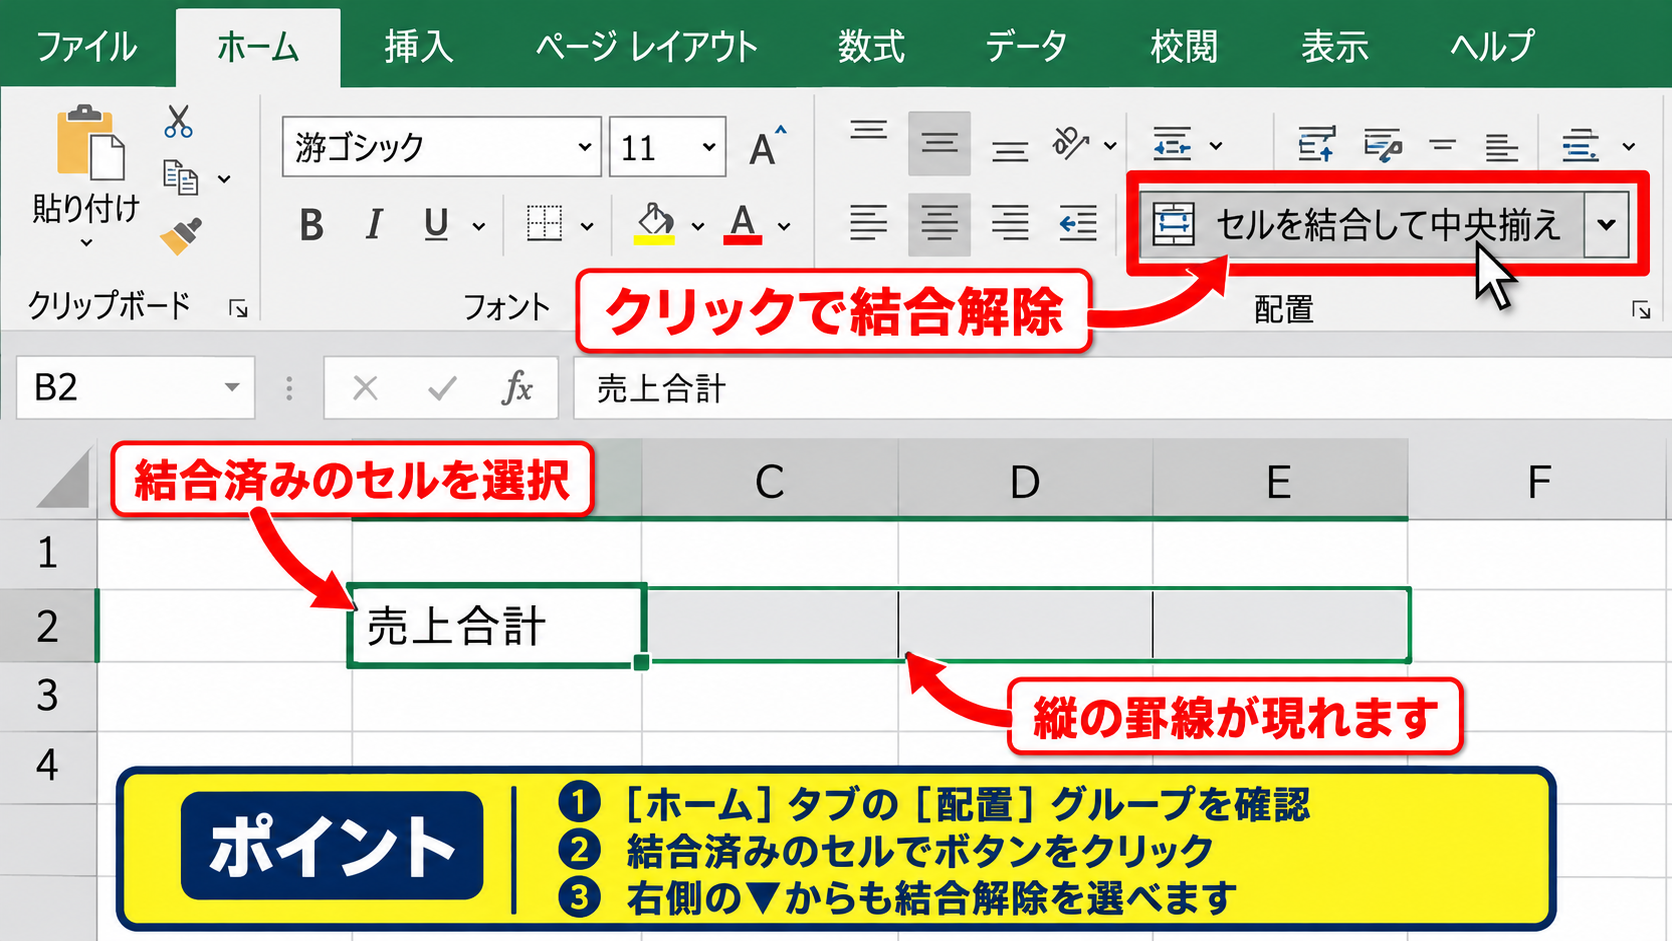Toggle Bold formatting
The image size is (1672, 941).
click(311, 225)
